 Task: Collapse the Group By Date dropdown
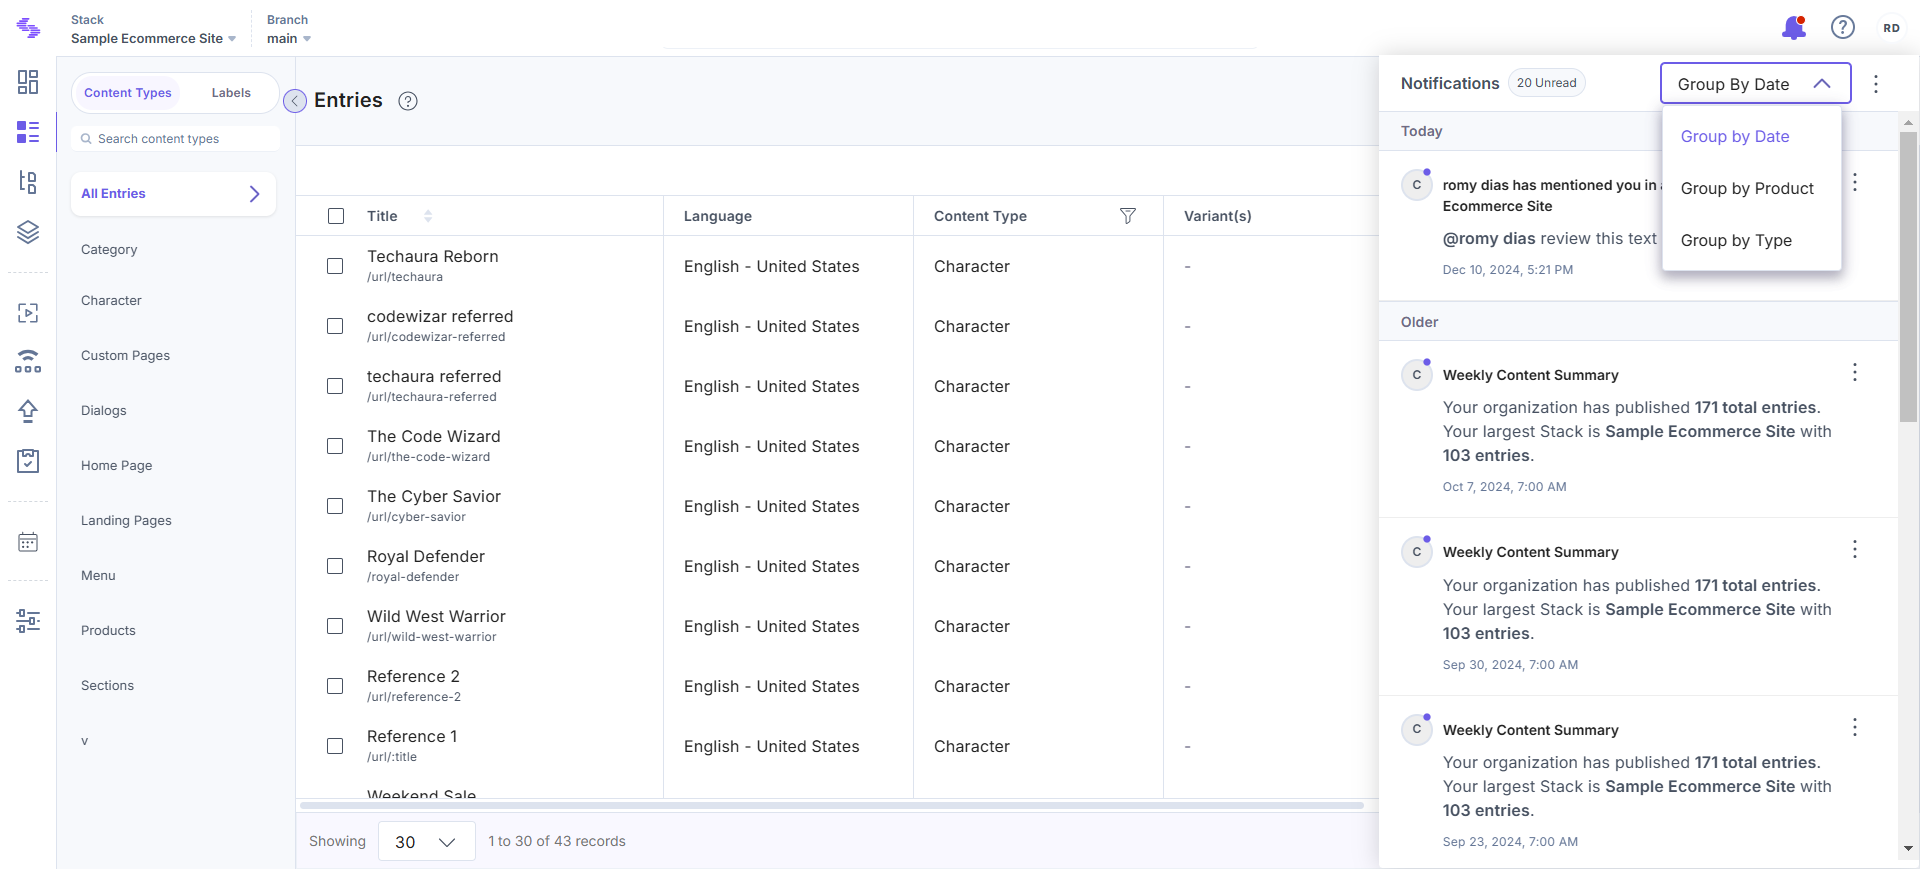tap(1755, 84)
